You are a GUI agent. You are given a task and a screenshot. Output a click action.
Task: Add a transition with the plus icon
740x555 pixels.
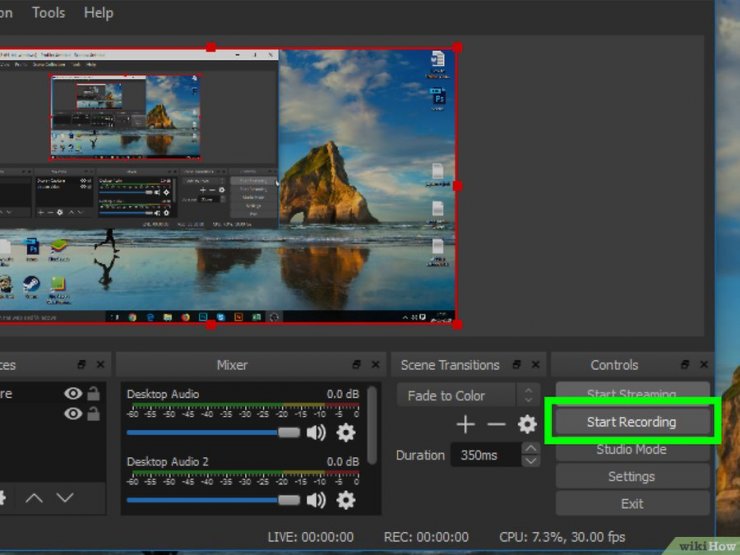(466, 424)
